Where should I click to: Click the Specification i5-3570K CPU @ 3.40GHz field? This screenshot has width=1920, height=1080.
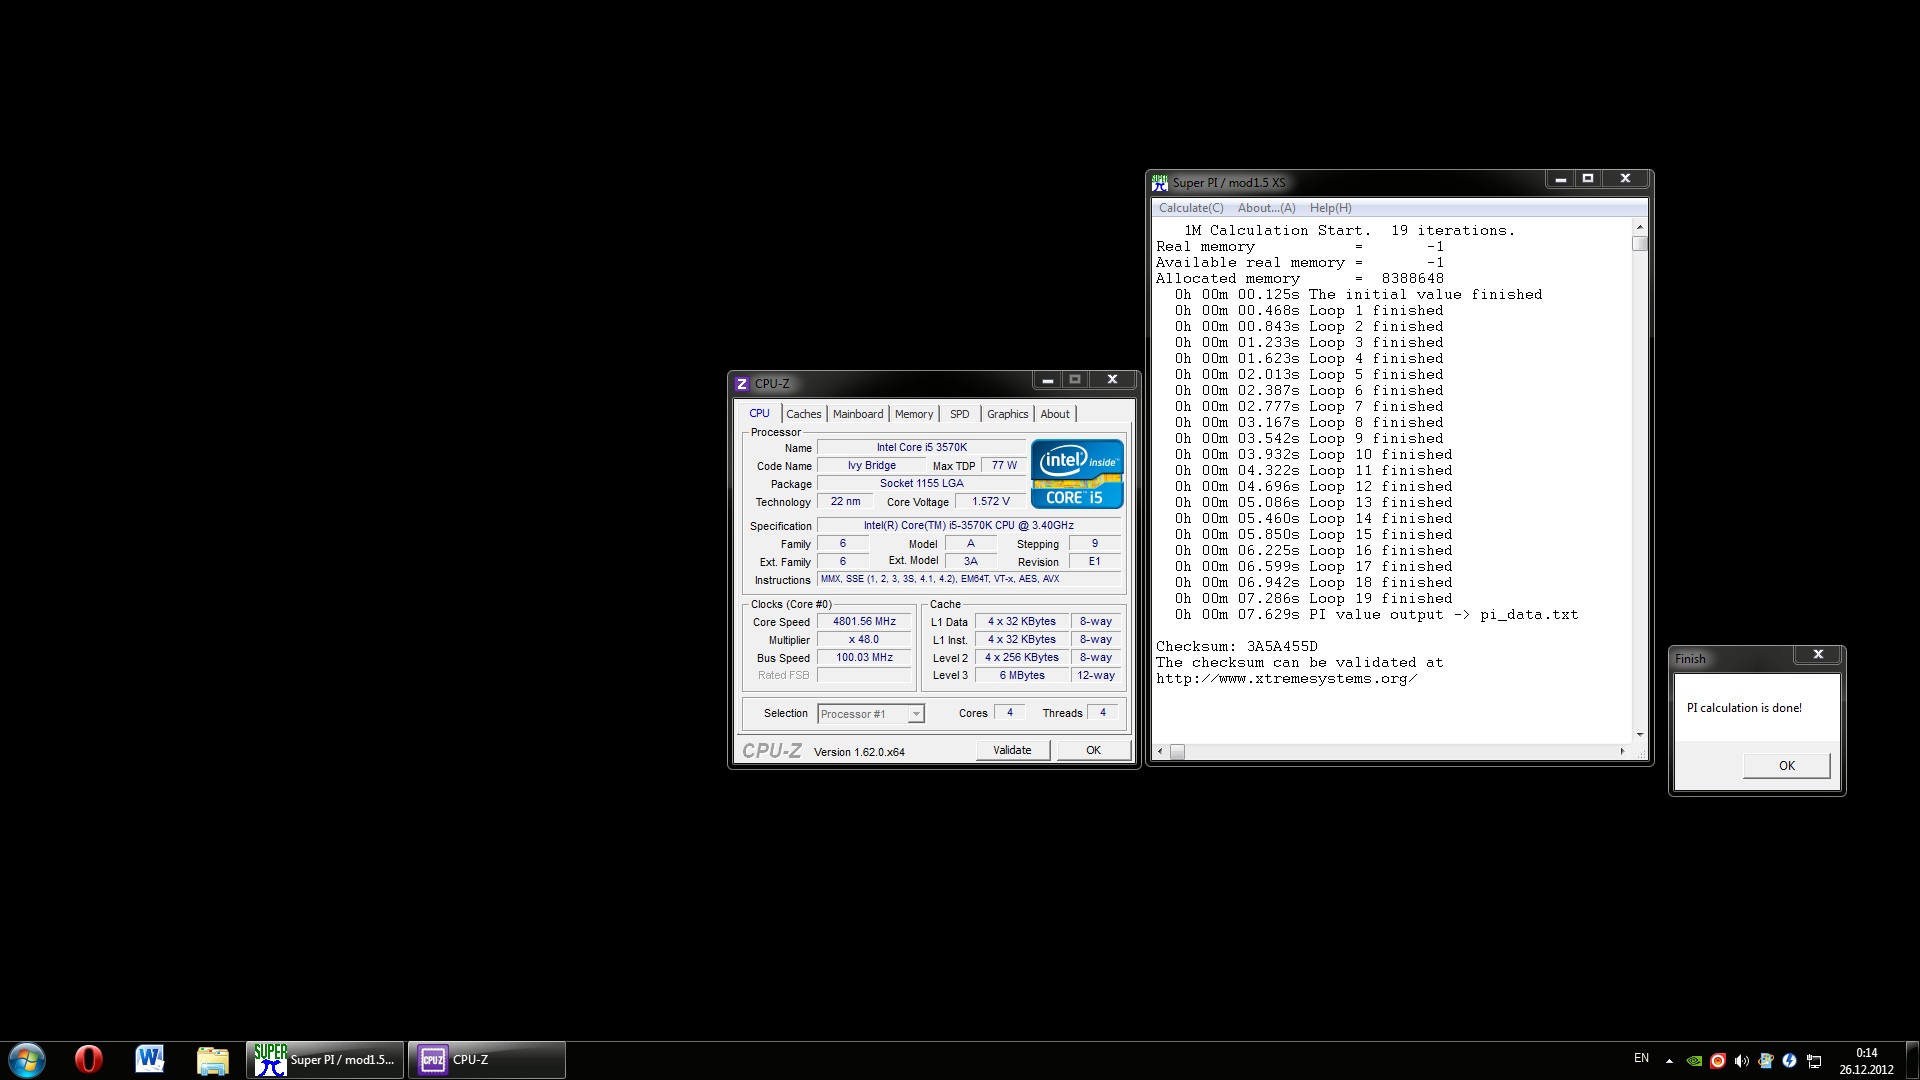(969, 526)
